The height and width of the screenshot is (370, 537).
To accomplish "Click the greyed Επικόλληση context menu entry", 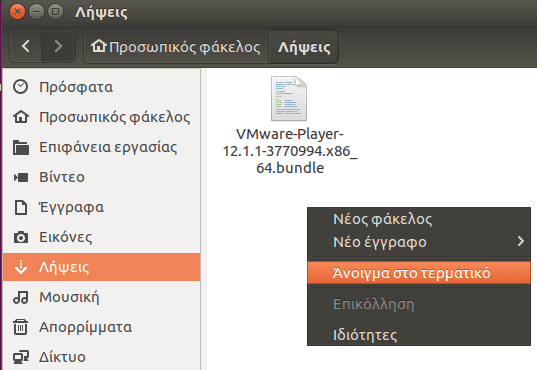I will click(419, 304).
